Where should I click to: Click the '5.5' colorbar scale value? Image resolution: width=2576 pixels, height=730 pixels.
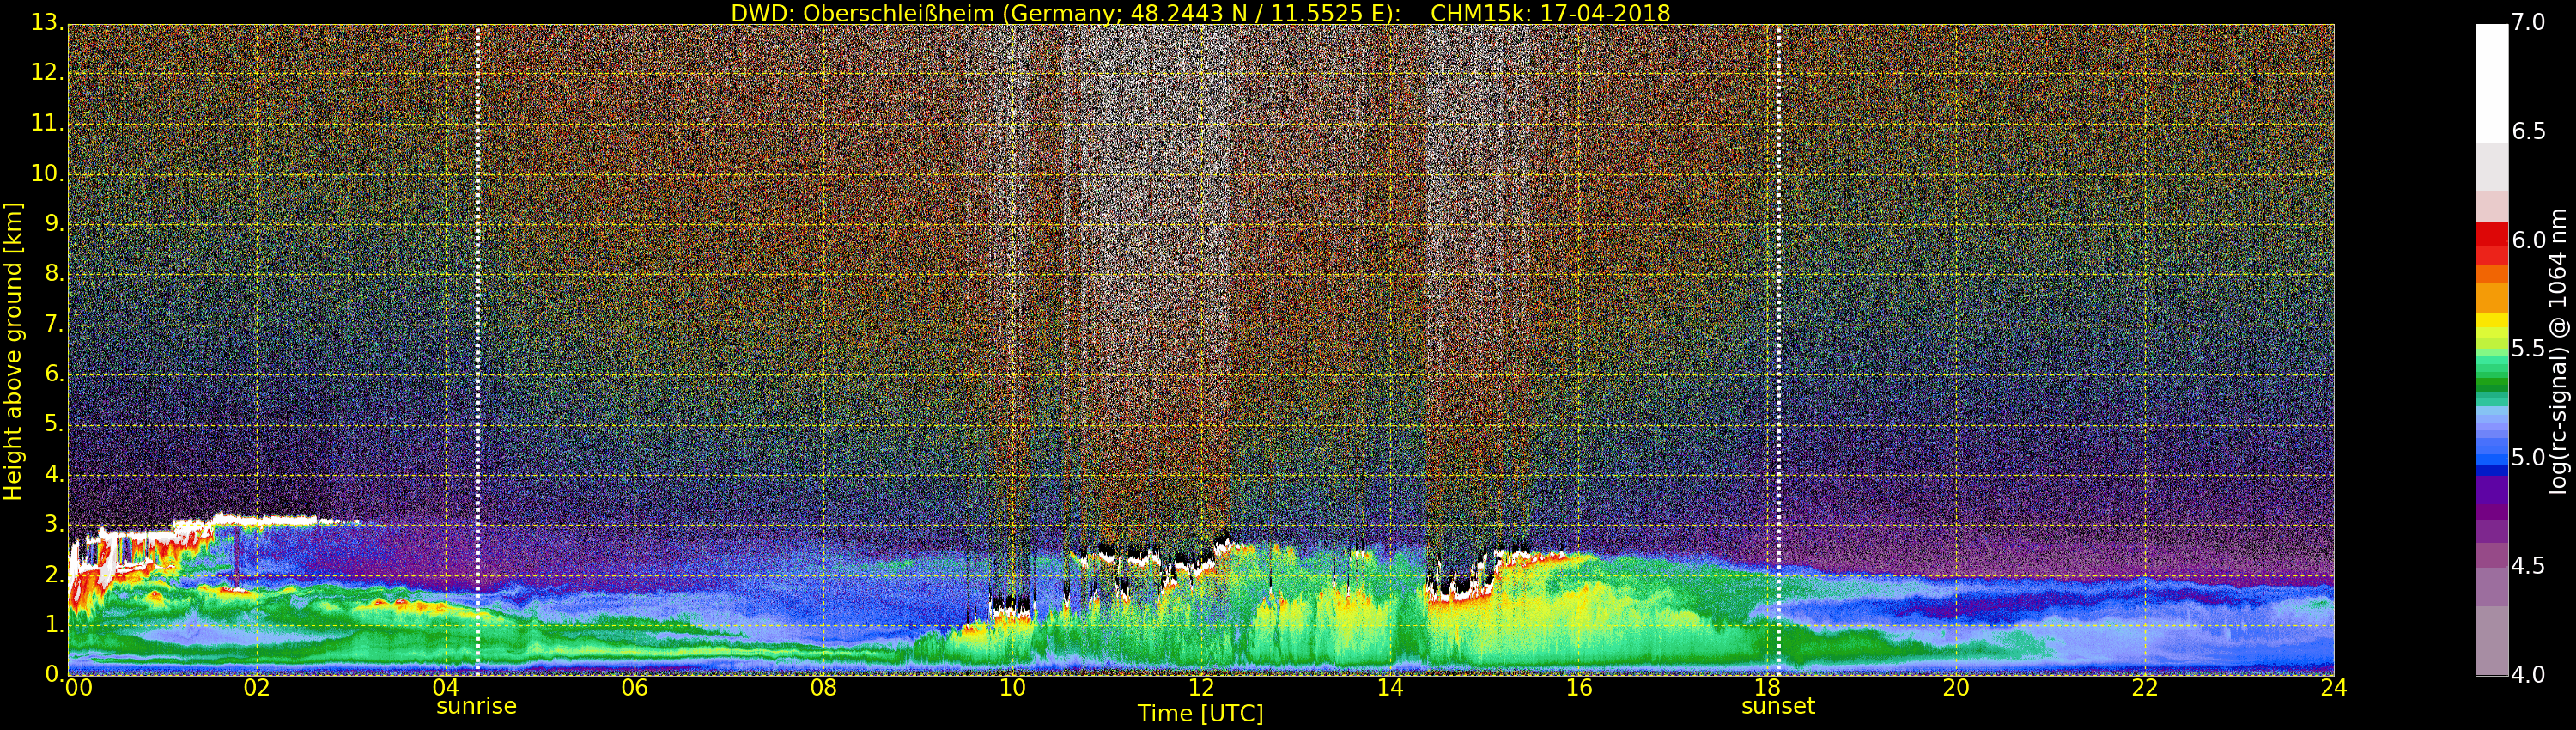(2528, 349)
